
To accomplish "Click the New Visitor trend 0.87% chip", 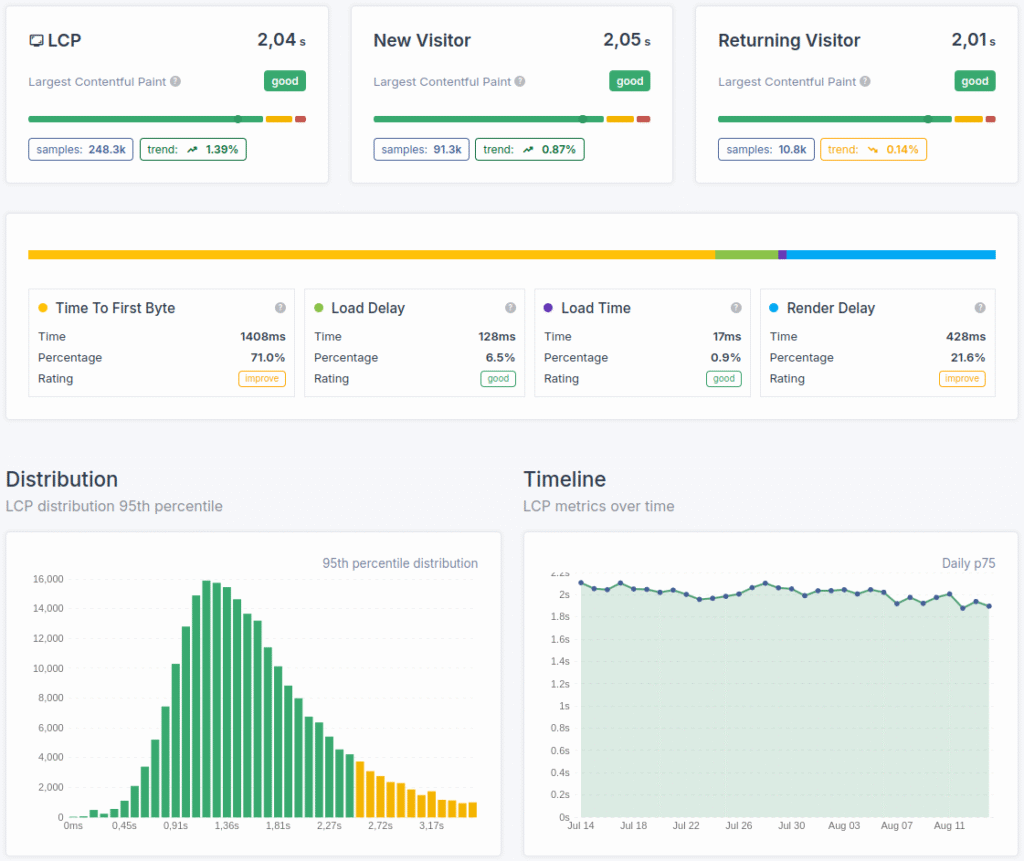I will click(x=530, y=148).
